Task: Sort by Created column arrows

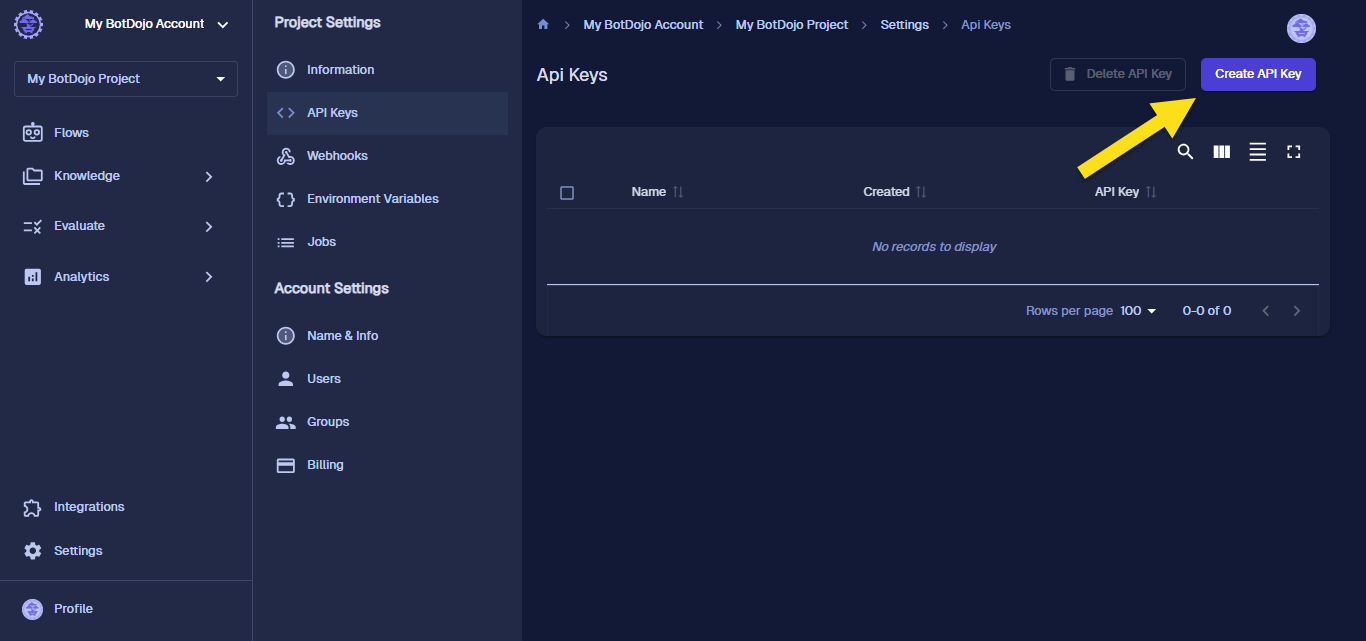Action: pos(921,192)
